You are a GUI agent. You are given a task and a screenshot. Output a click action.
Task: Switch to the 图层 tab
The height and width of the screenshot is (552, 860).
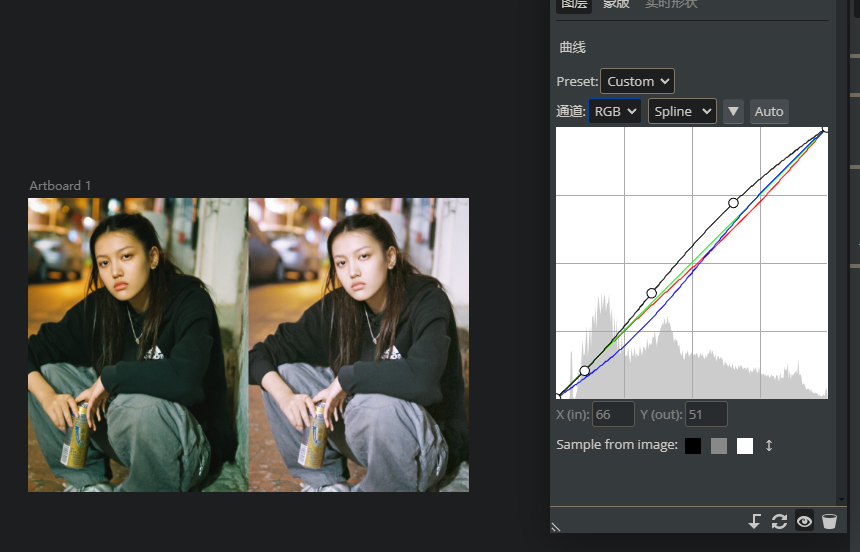click(x=574, y=4)
